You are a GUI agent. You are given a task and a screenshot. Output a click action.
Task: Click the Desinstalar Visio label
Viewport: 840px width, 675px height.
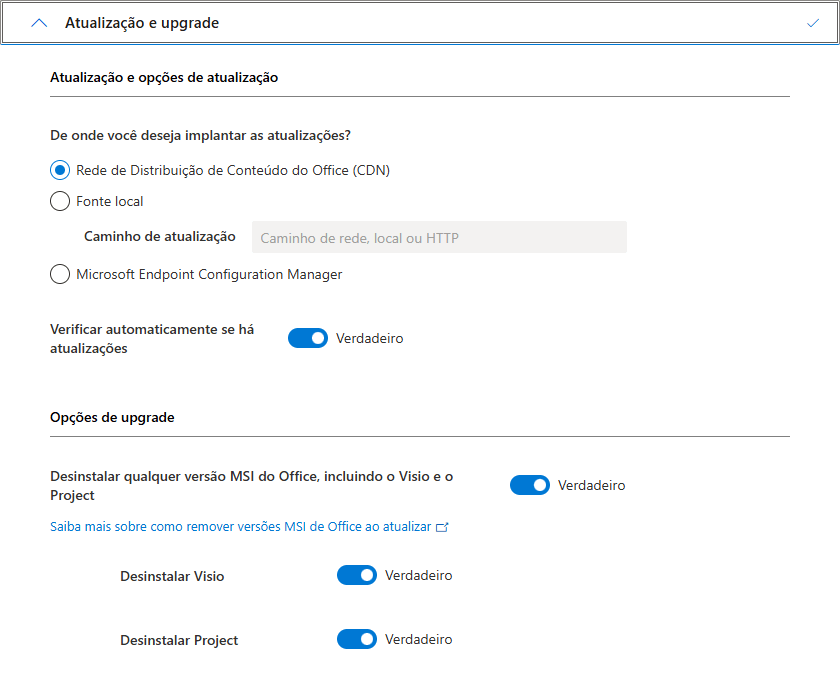(172, 576)
